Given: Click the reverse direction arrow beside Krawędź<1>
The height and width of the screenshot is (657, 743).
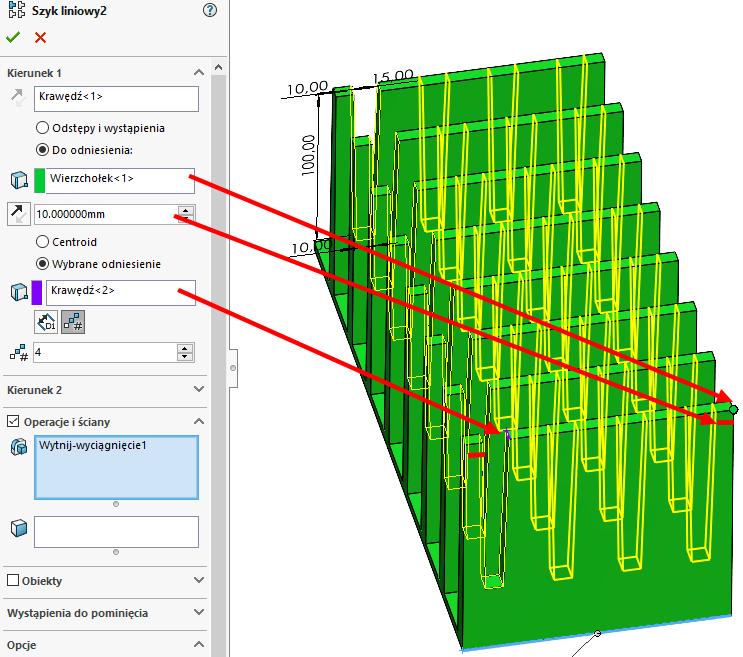Looking at the screenshot, I should point(17,97).
